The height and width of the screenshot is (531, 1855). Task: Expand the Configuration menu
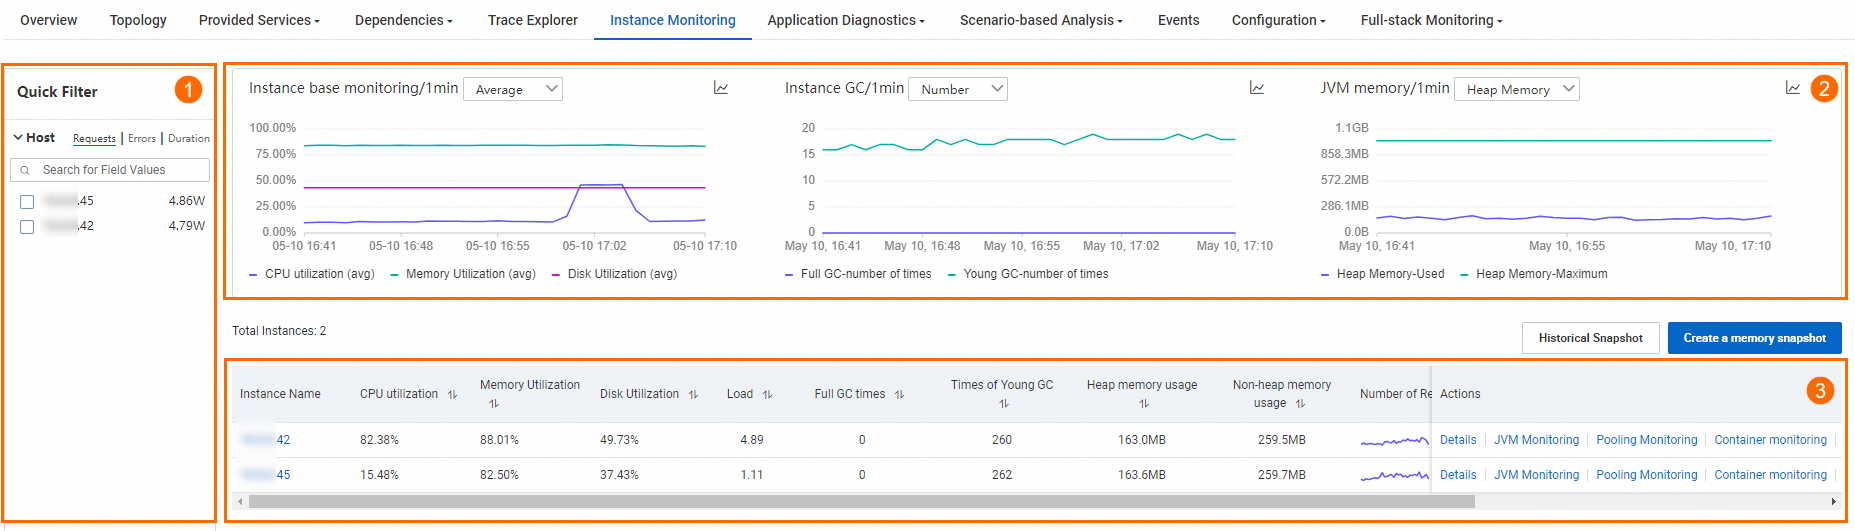point(1278,20)
